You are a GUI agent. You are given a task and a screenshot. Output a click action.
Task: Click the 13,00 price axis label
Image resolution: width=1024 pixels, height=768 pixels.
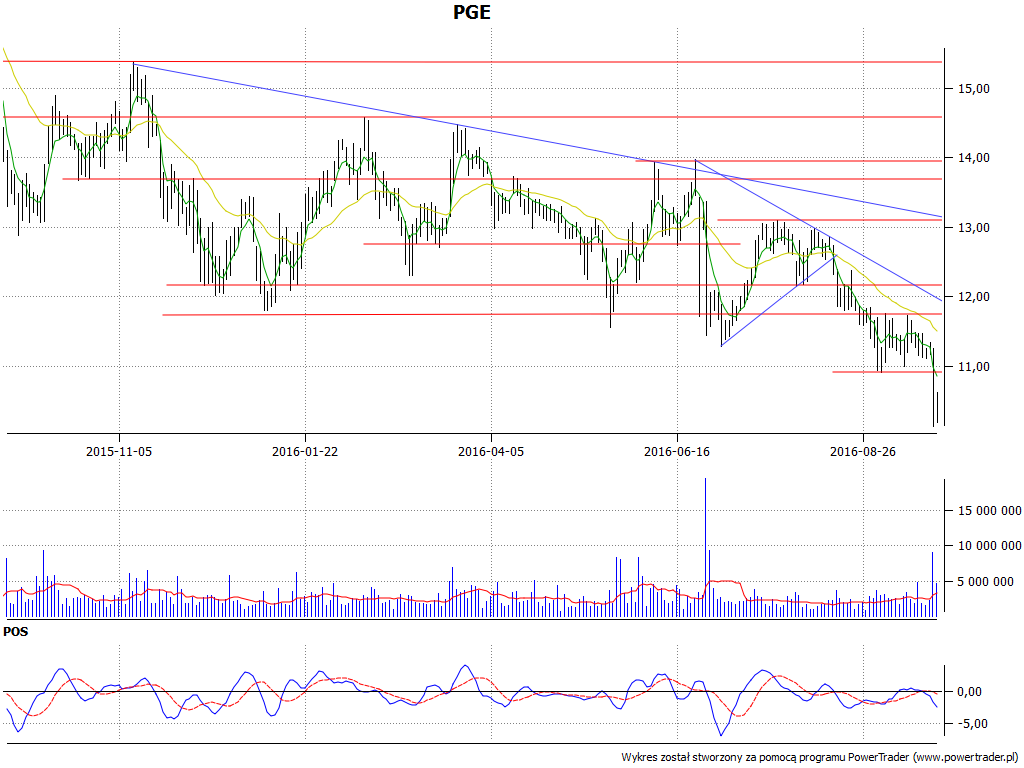974,228
